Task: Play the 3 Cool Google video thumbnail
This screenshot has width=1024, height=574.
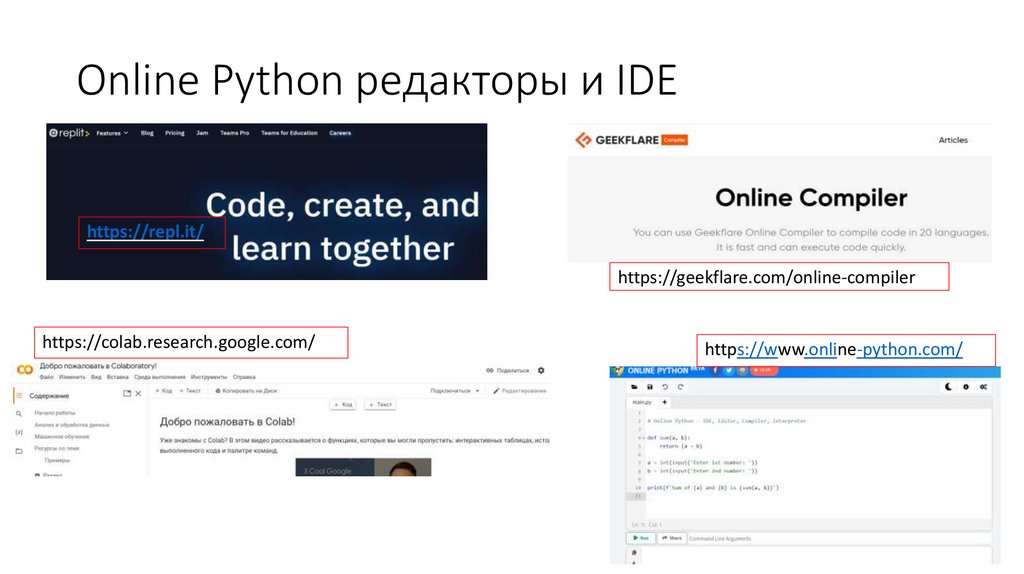Action: point(363,467)
